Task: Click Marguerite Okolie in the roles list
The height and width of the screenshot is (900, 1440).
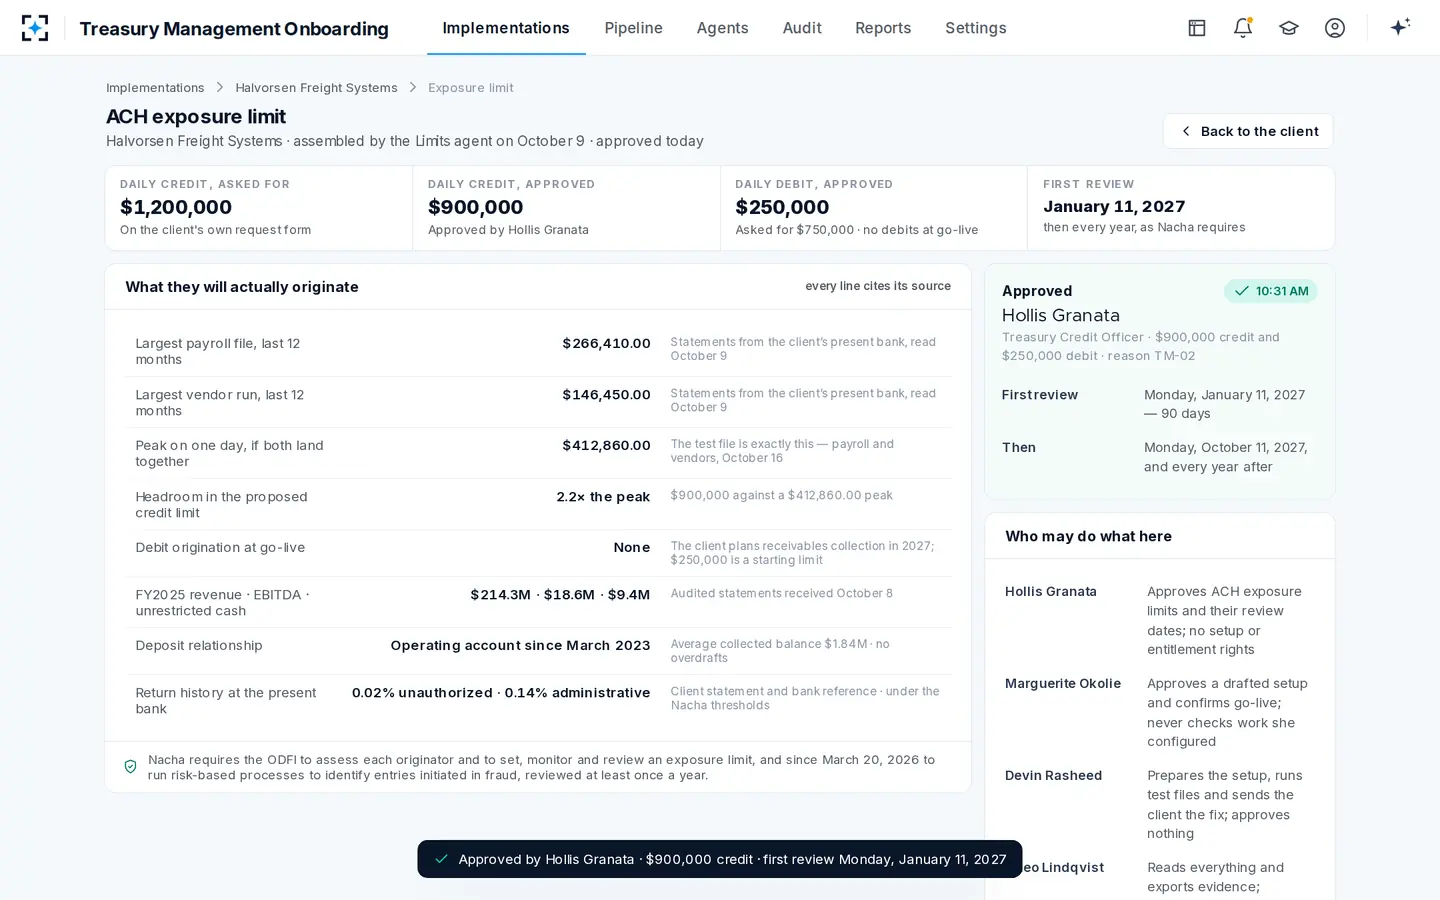Action: (1063, 683)
